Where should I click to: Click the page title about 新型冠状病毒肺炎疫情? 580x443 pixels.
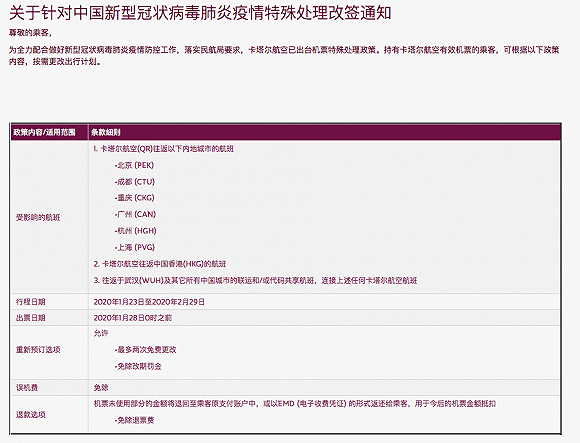click(200, 13)
